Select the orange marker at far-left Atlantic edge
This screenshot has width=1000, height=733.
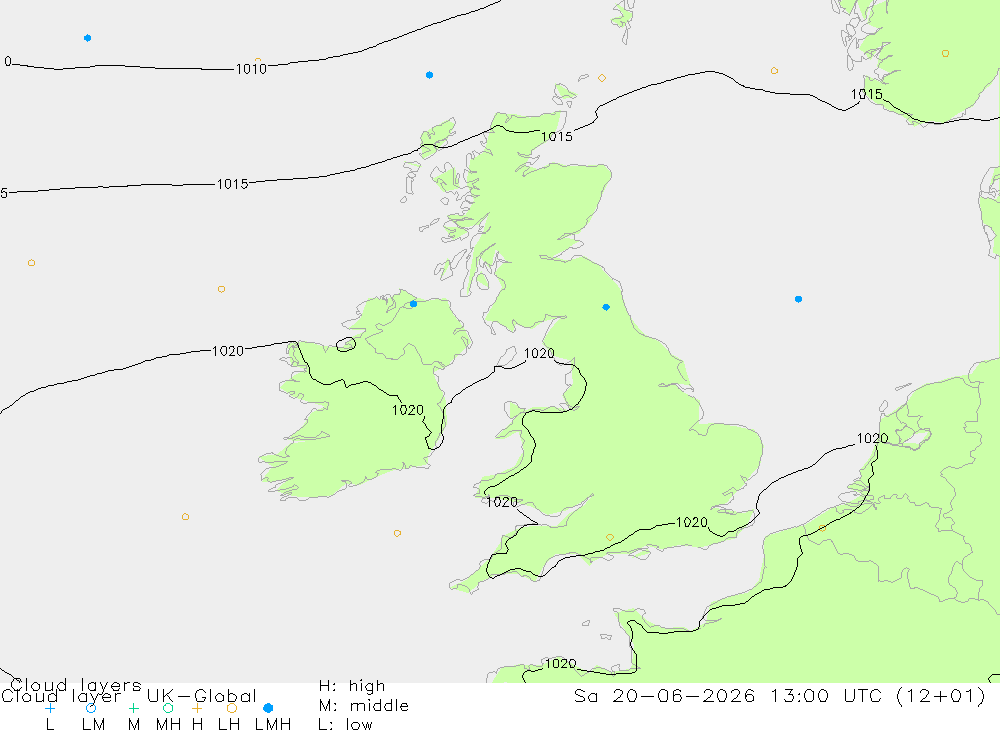31,262
